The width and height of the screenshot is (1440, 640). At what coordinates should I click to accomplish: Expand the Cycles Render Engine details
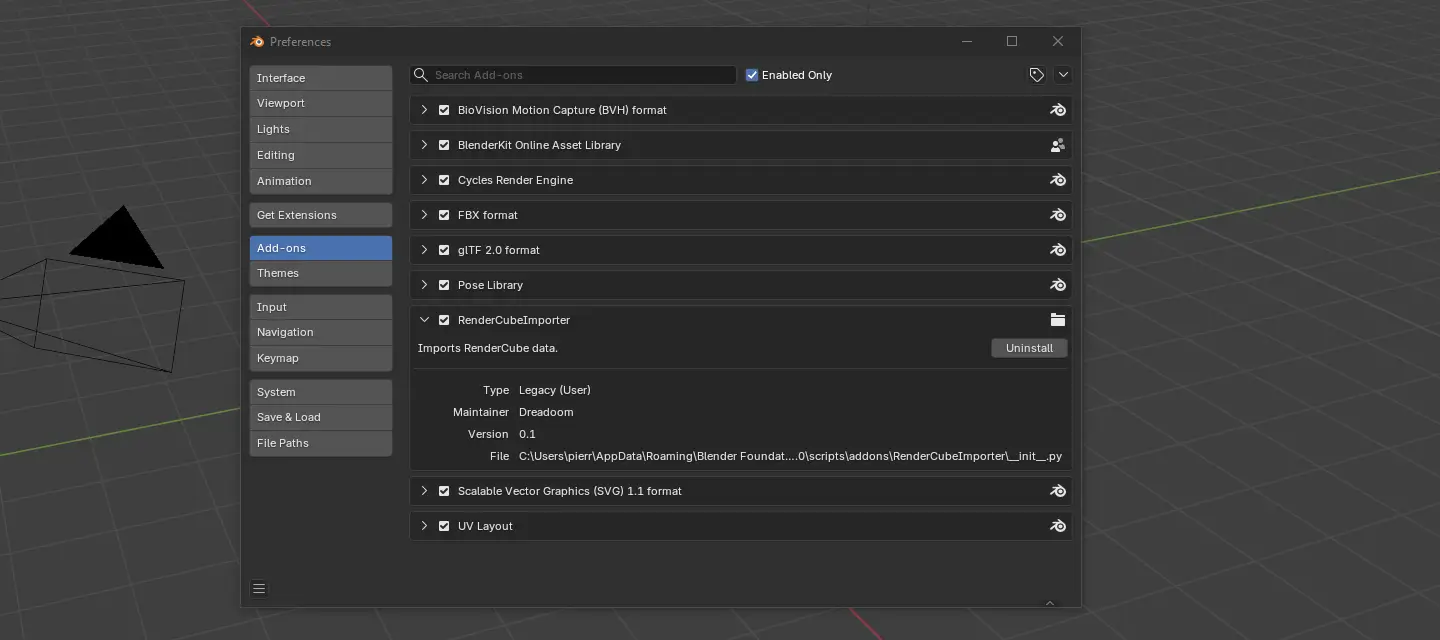(x=424, y=180)
